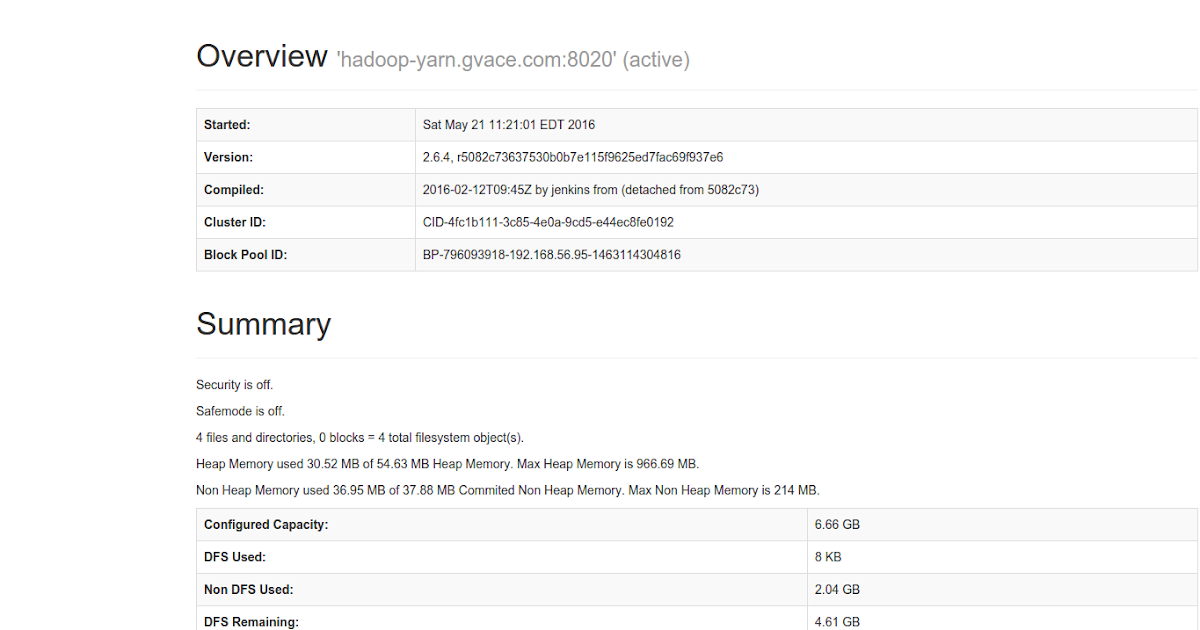Click the Started row in the overview table
1200x630 pixels.
[x=226, y=124]
